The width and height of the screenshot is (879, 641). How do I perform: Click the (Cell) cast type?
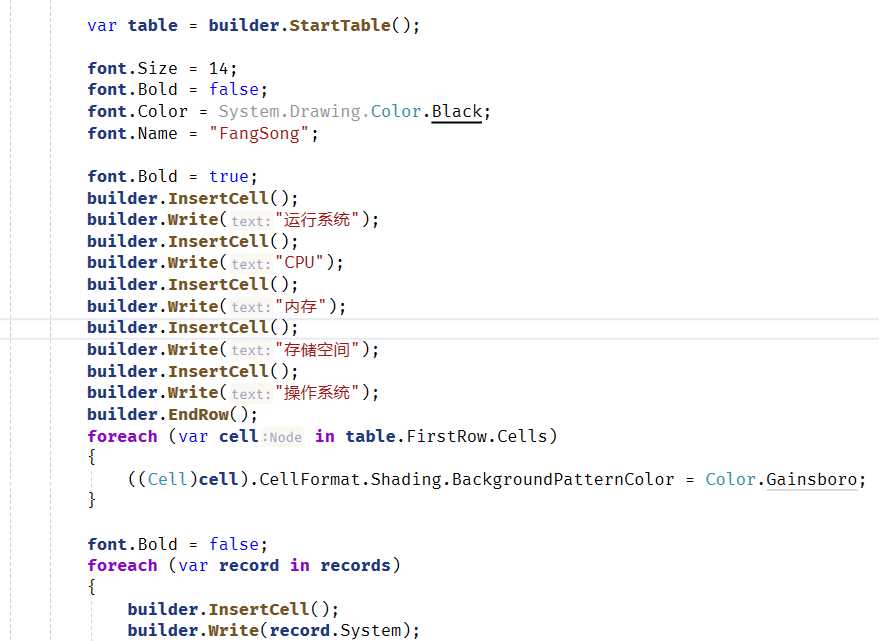[x=168, y=479]
